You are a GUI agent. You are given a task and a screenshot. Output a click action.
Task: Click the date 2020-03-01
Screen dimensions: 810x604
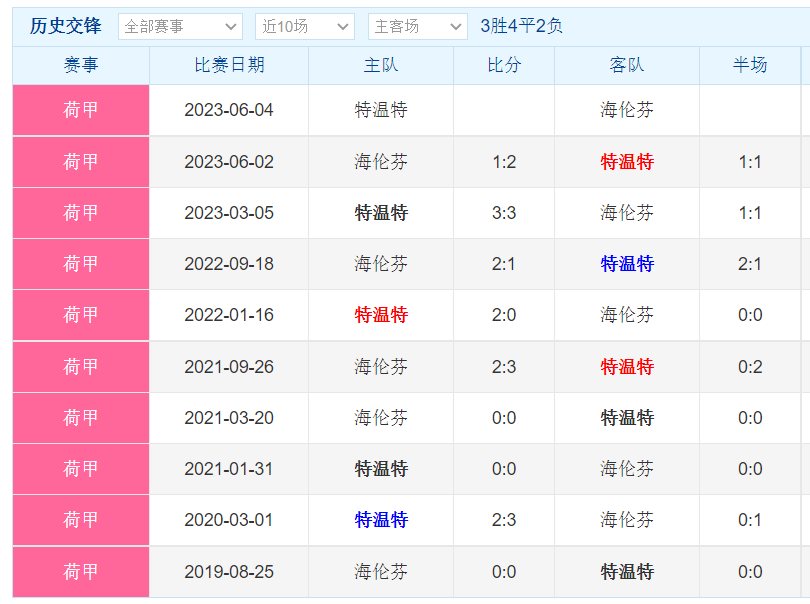[x=229, y=520]
